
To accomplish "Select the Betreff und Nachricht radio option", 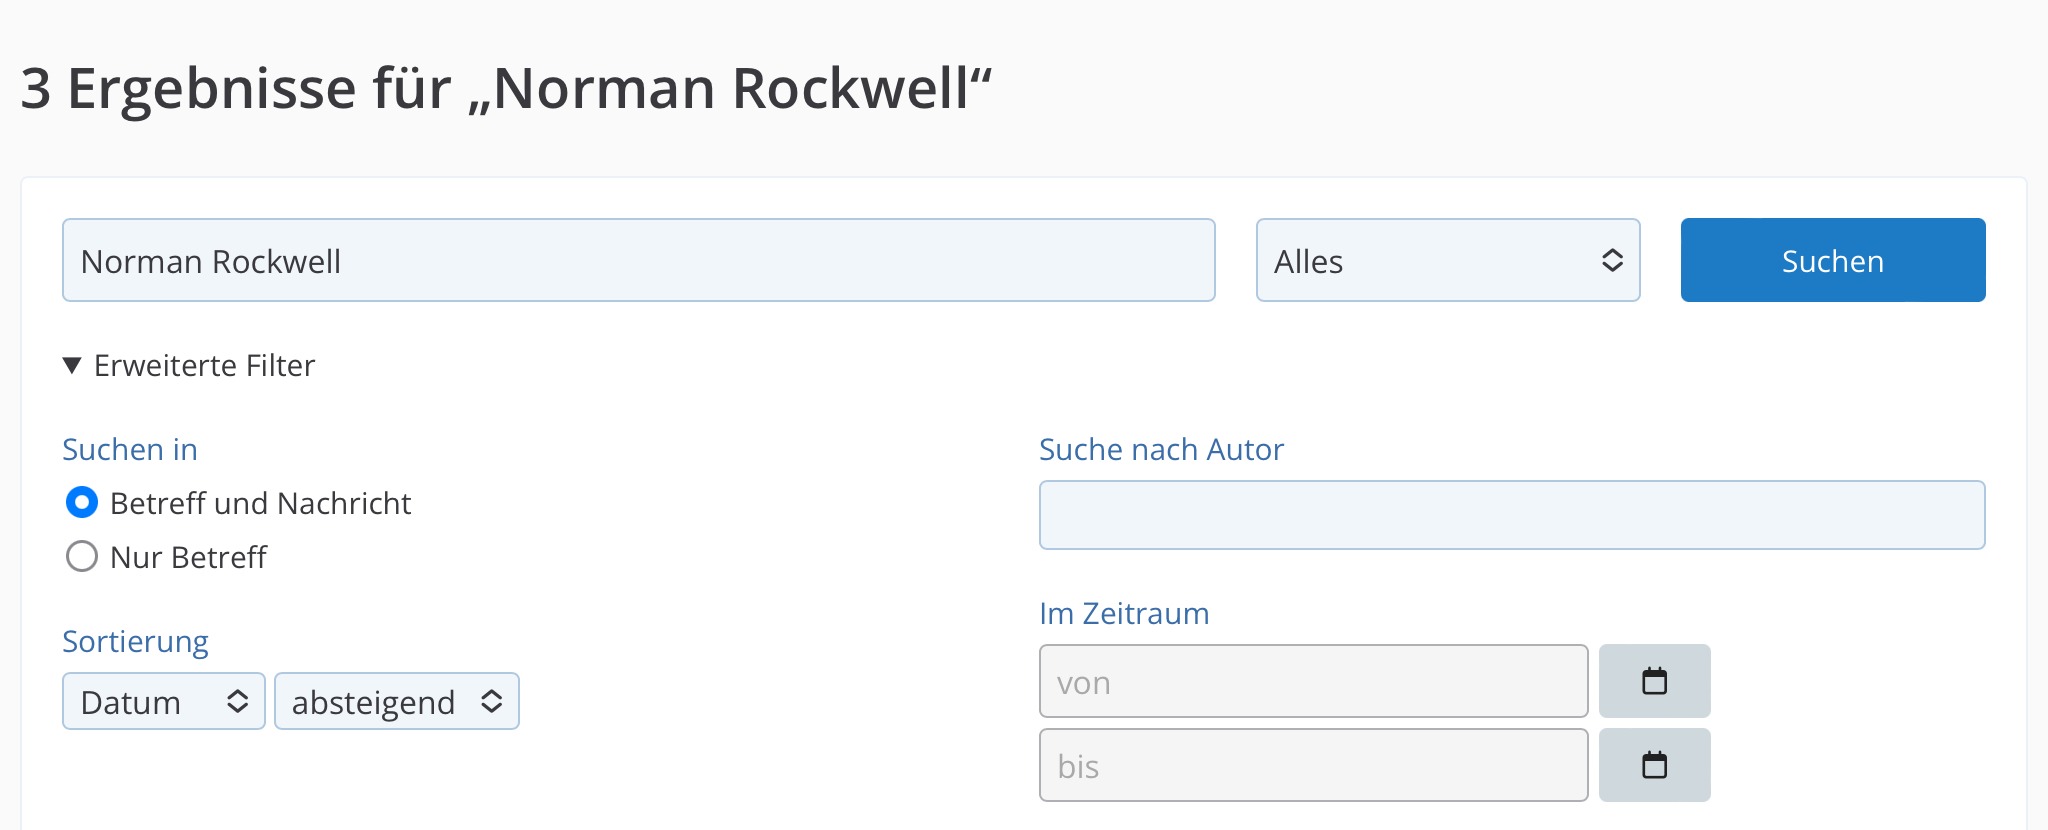I will [82, 502].
